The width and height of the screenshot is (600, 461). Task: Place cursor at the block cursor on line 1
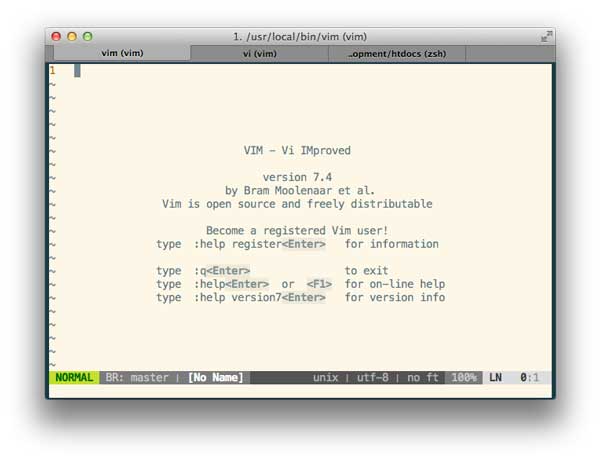(x=77, y=70)
